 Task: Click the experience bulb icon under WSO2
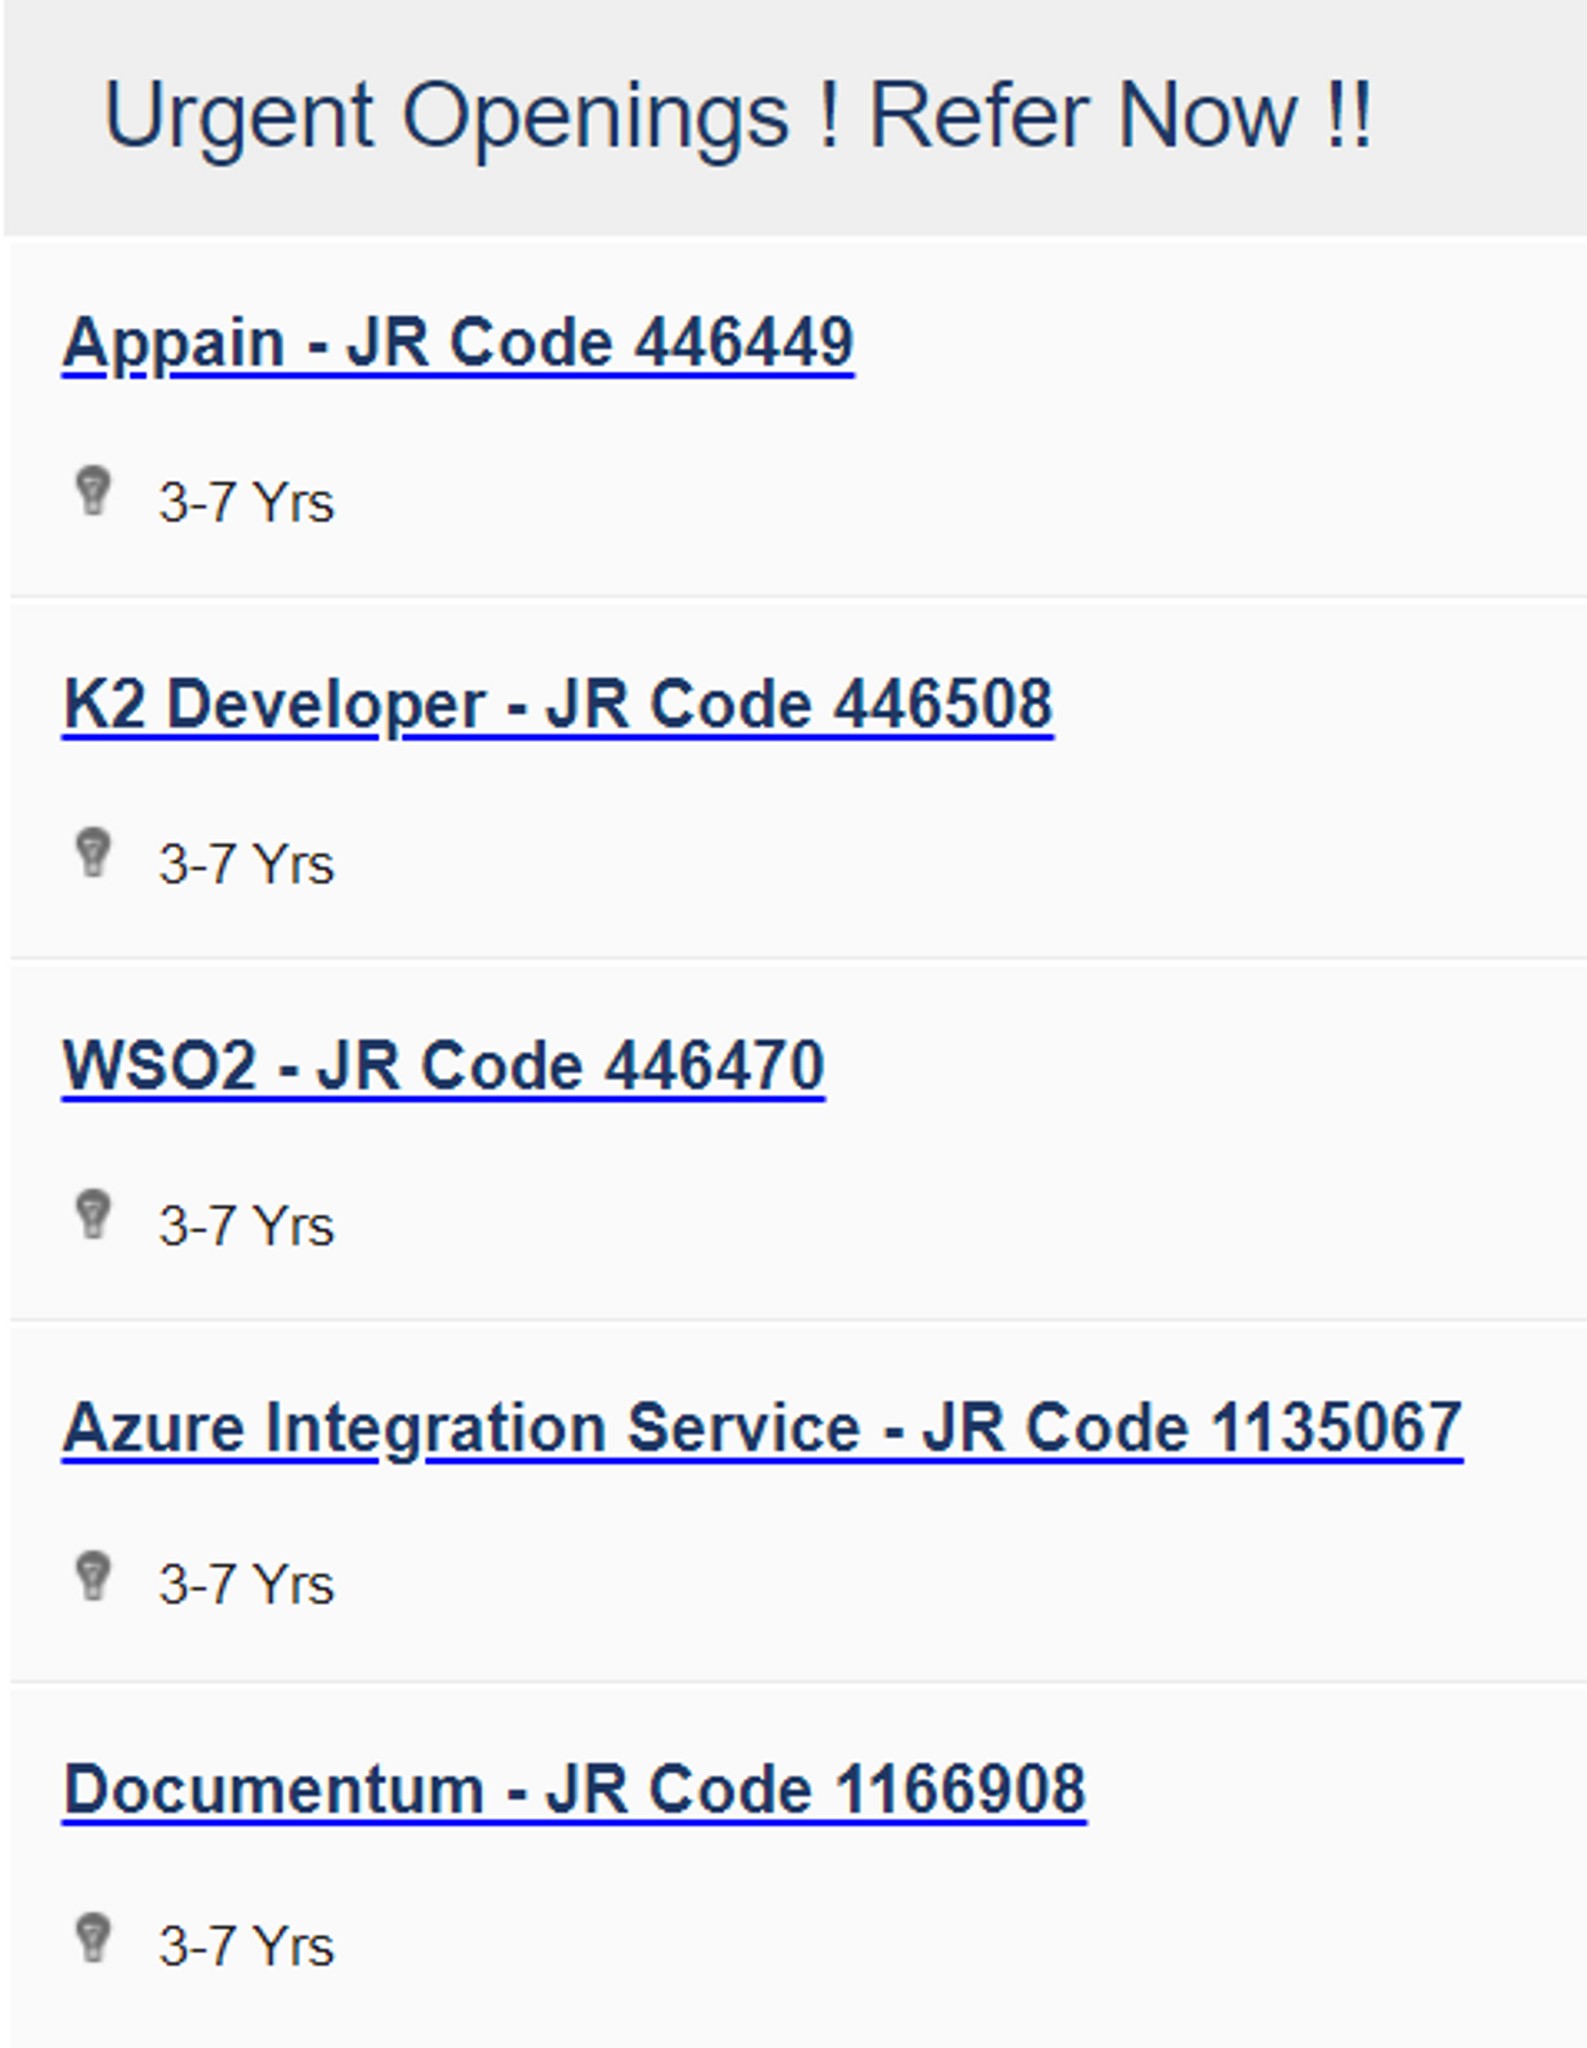tap(94, 1215)
